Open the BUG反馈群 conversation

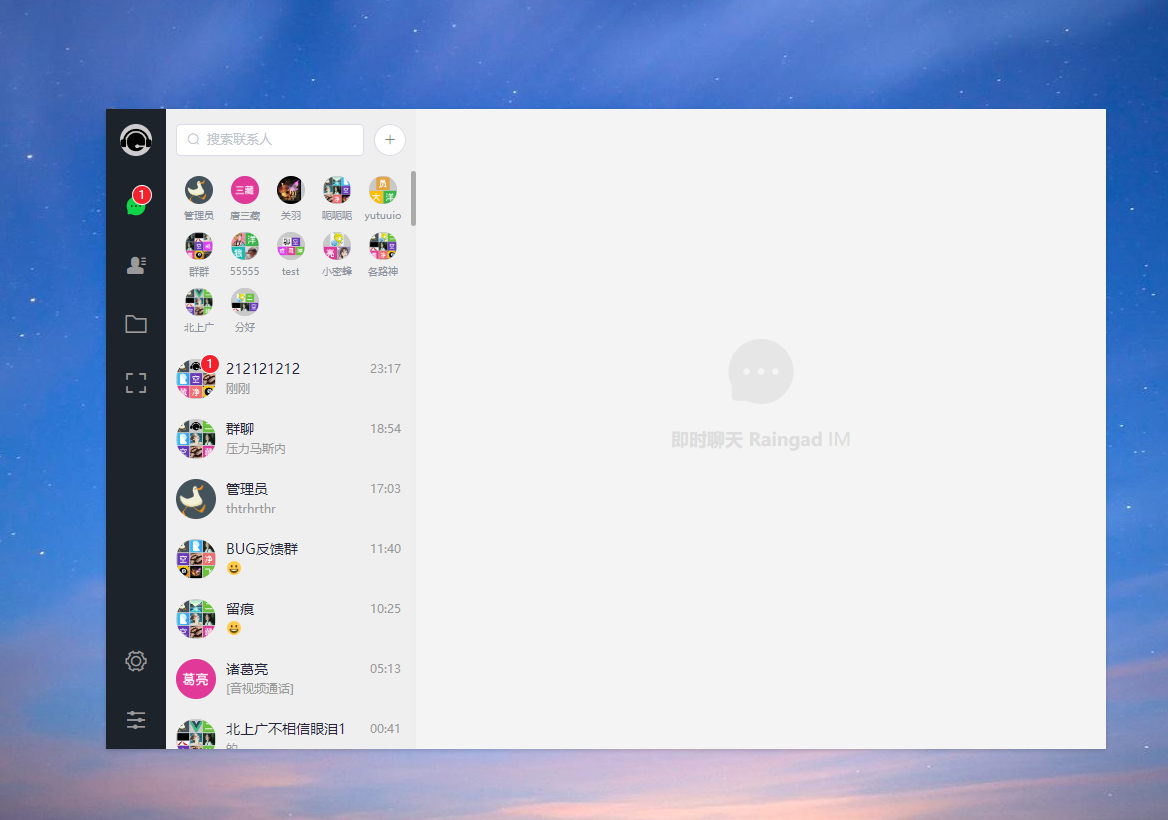290,559
